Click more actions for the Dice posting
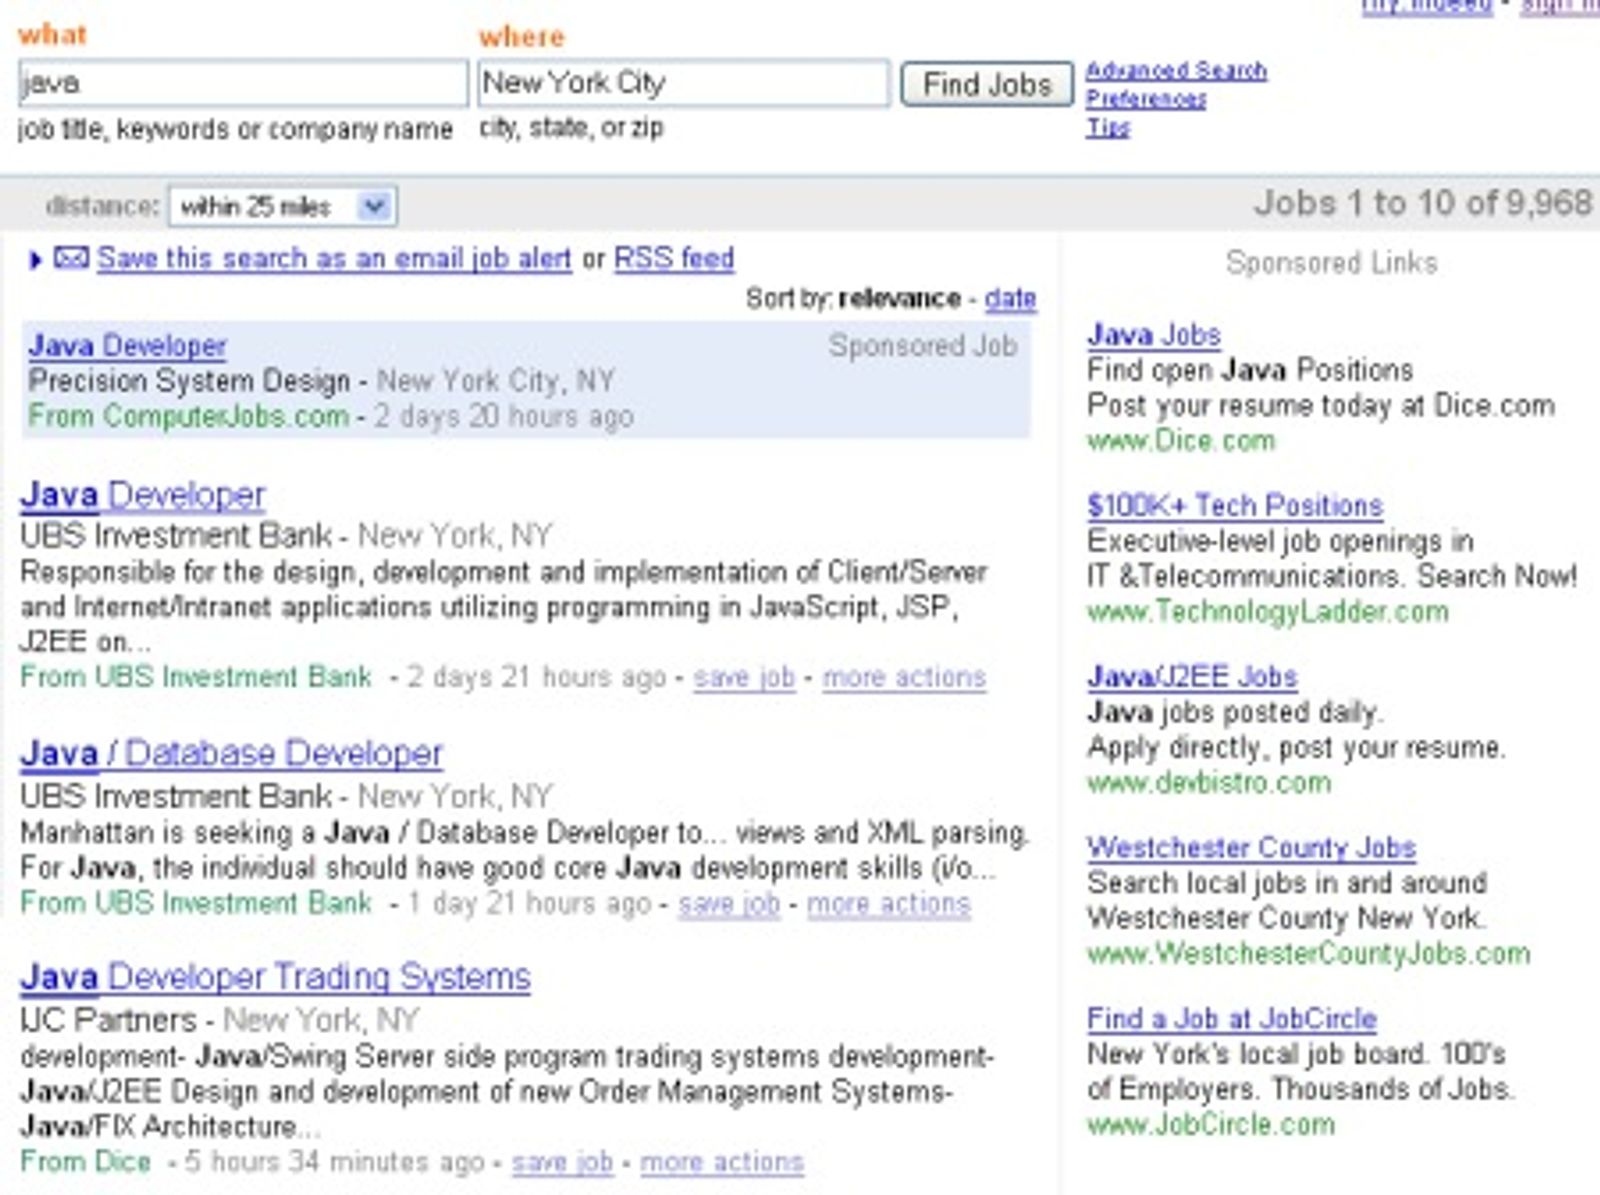The height and width of the screenshot is (1195, 1600). (722, 1162)
